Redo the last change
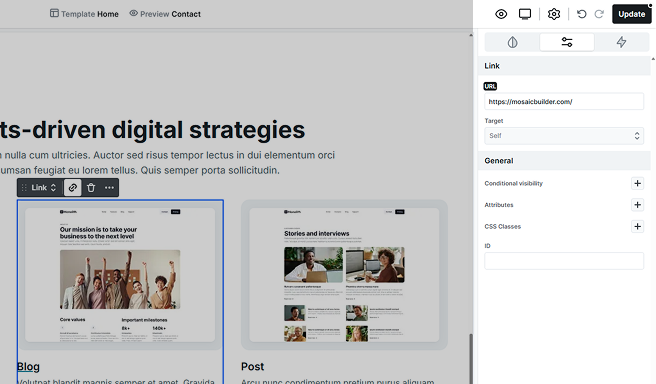Screen dimensions: 656x384 [x=599, y=14]
